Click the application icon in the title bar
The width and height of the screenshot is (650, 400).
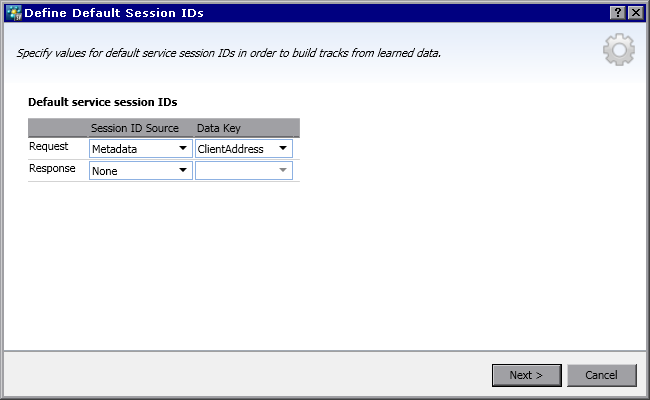click(x=13, y=11)
